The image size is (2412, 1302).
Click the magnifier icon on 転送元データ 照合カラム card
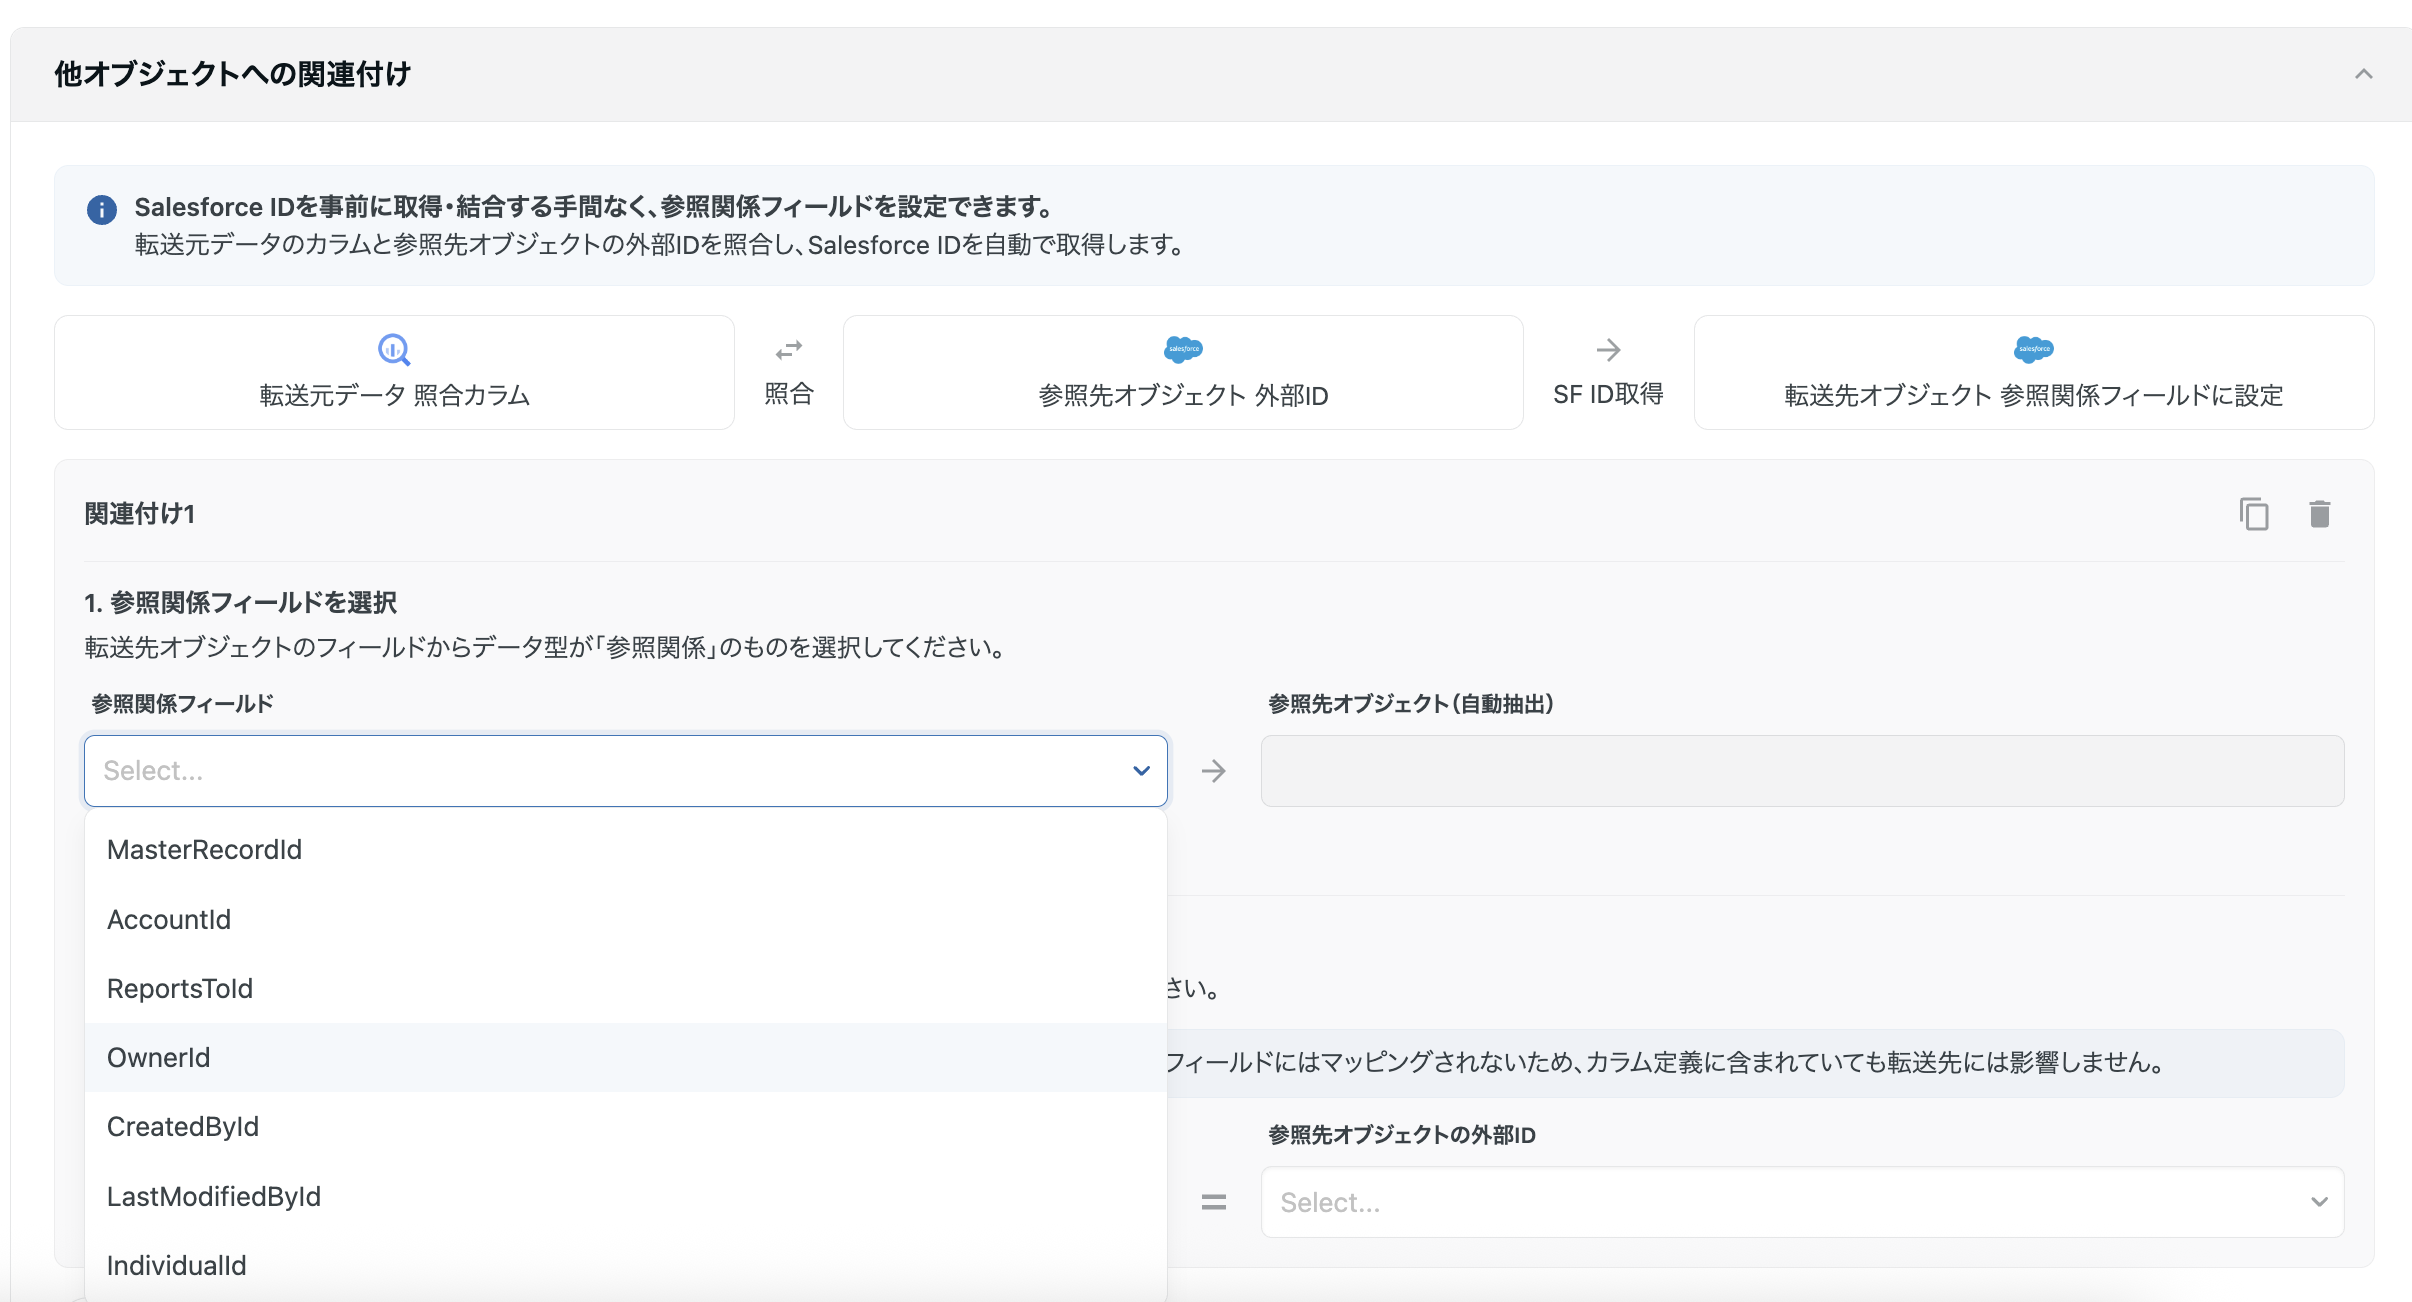click(393, 350)
